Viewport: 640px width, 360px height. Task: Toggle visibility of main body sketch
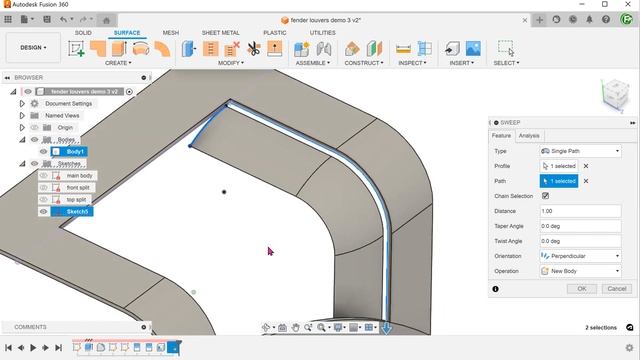point(43,176)
